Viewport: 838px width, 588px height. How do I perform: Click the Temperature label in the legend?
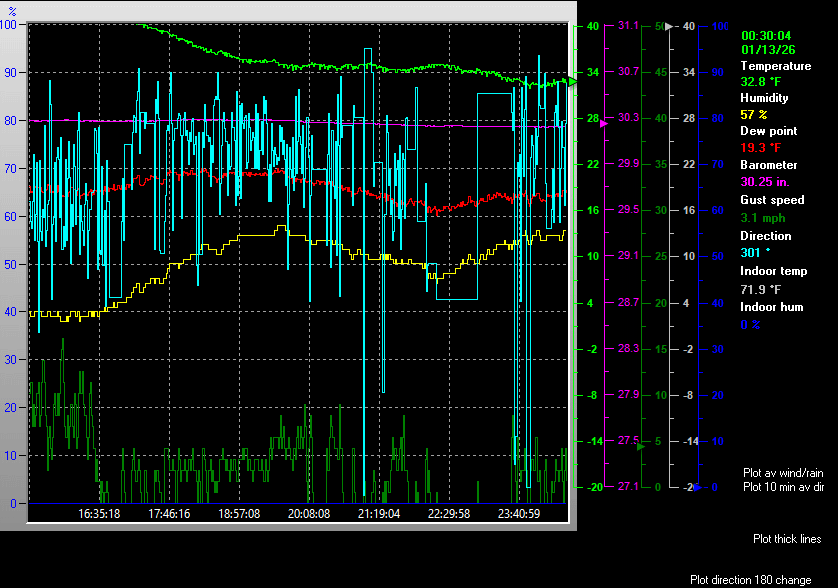coord(775,66)
